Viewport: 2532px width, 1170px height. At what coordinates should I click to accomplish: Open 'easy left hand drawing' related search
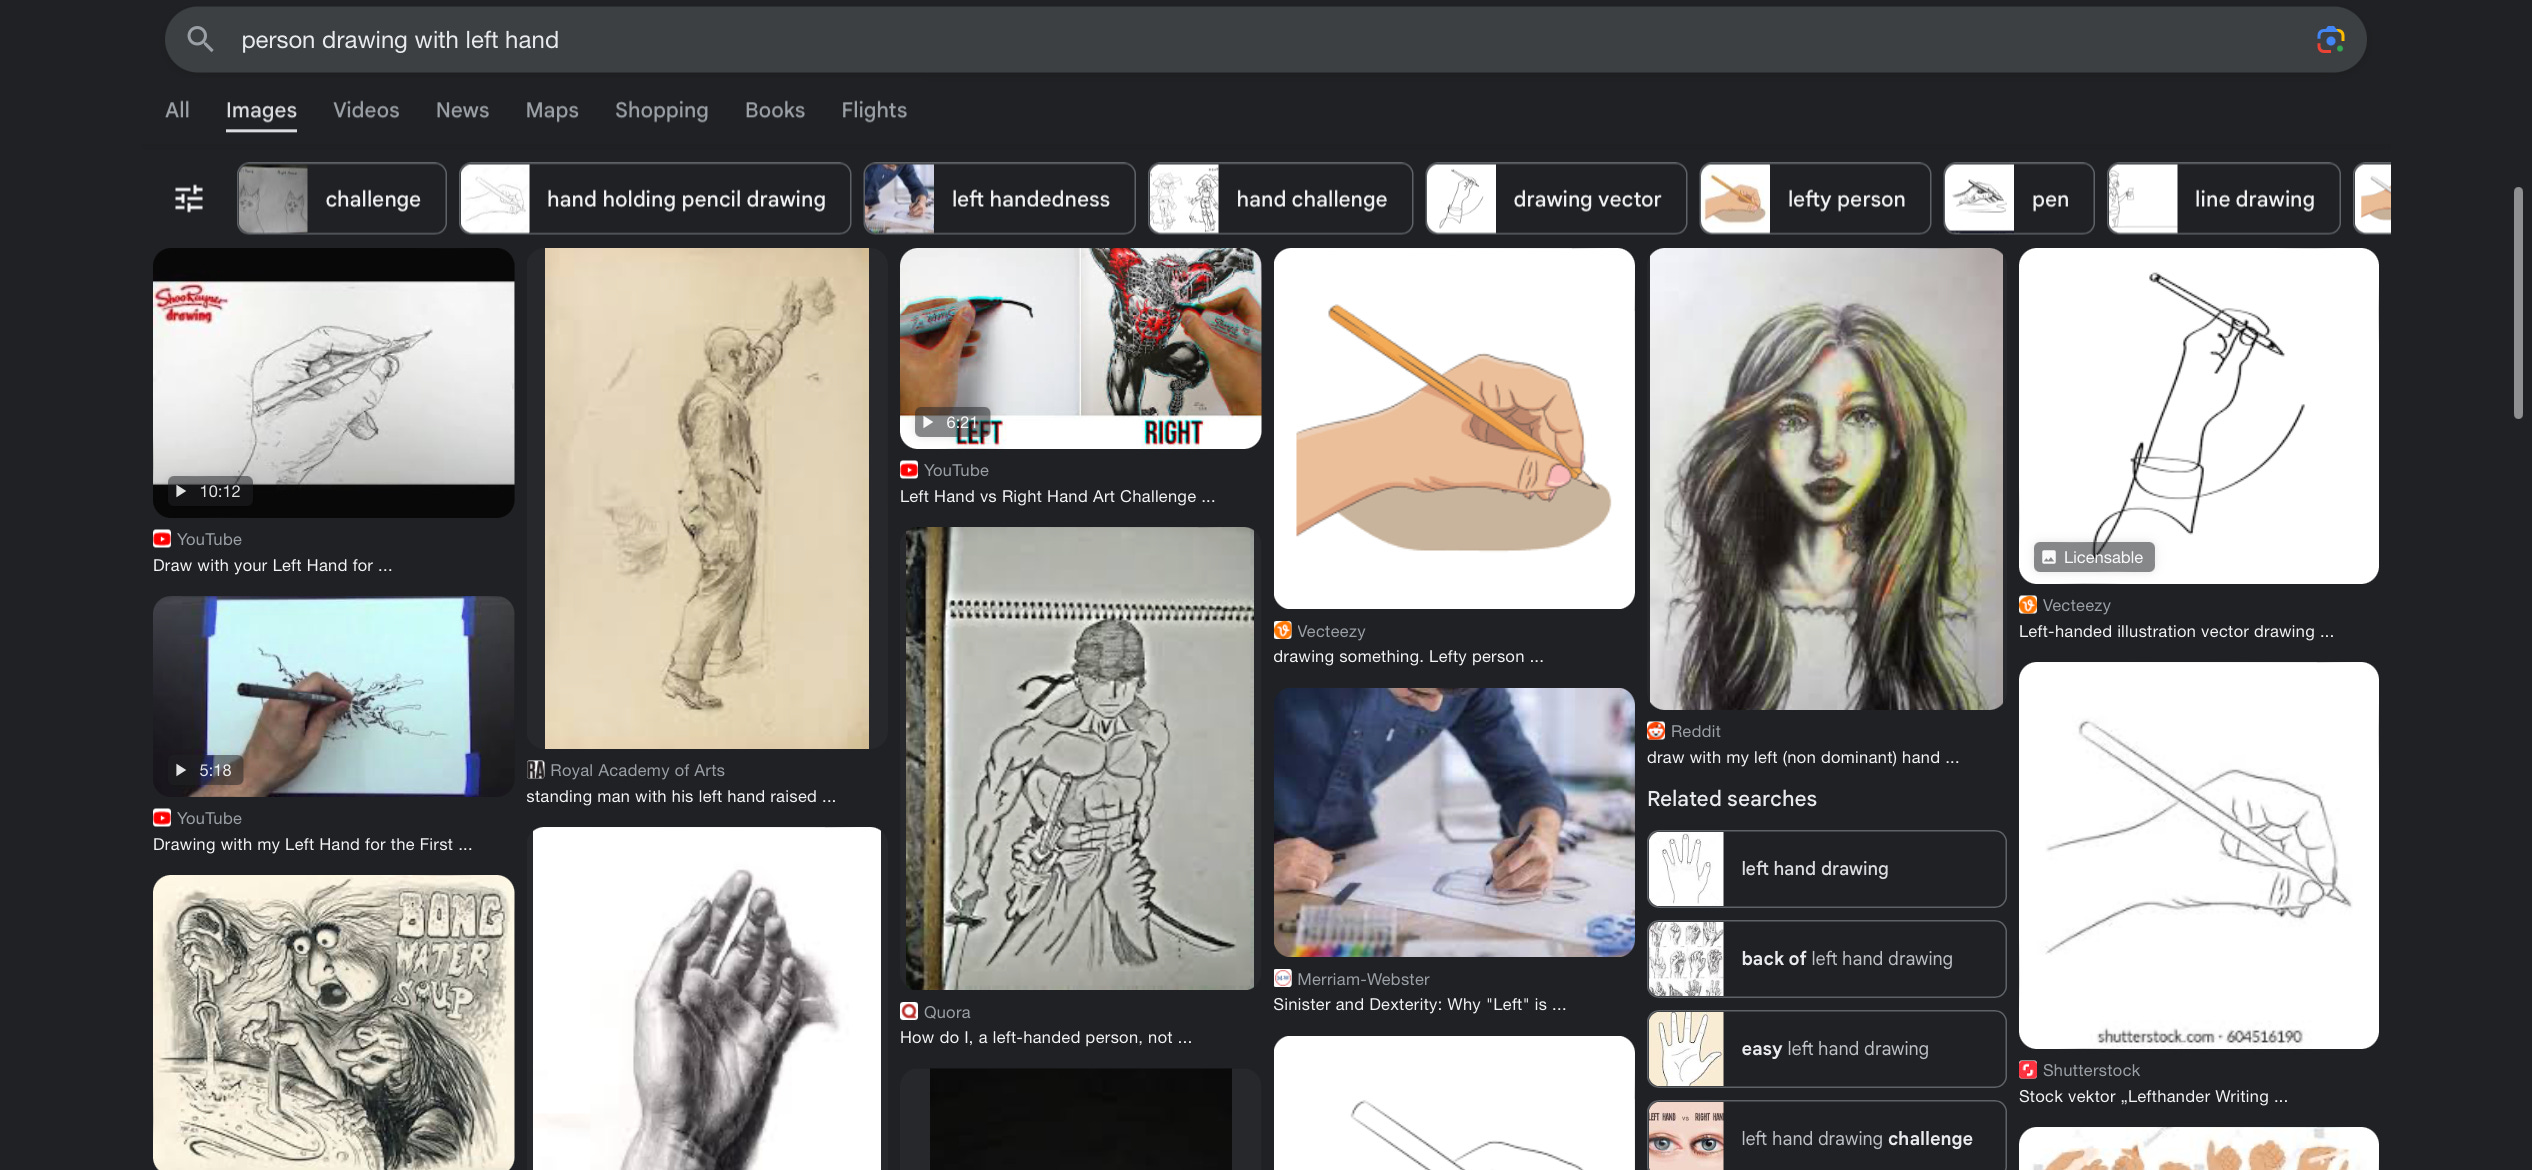tap(1825, 1049)
